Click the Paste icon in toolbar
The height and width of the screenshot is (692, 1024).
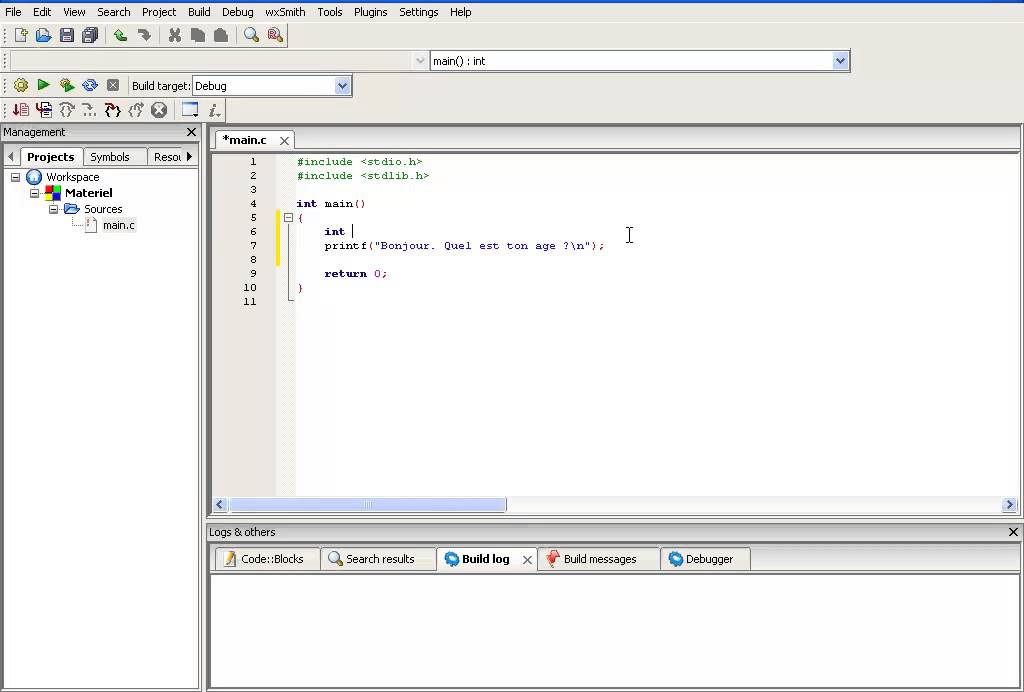pos(221,35)
